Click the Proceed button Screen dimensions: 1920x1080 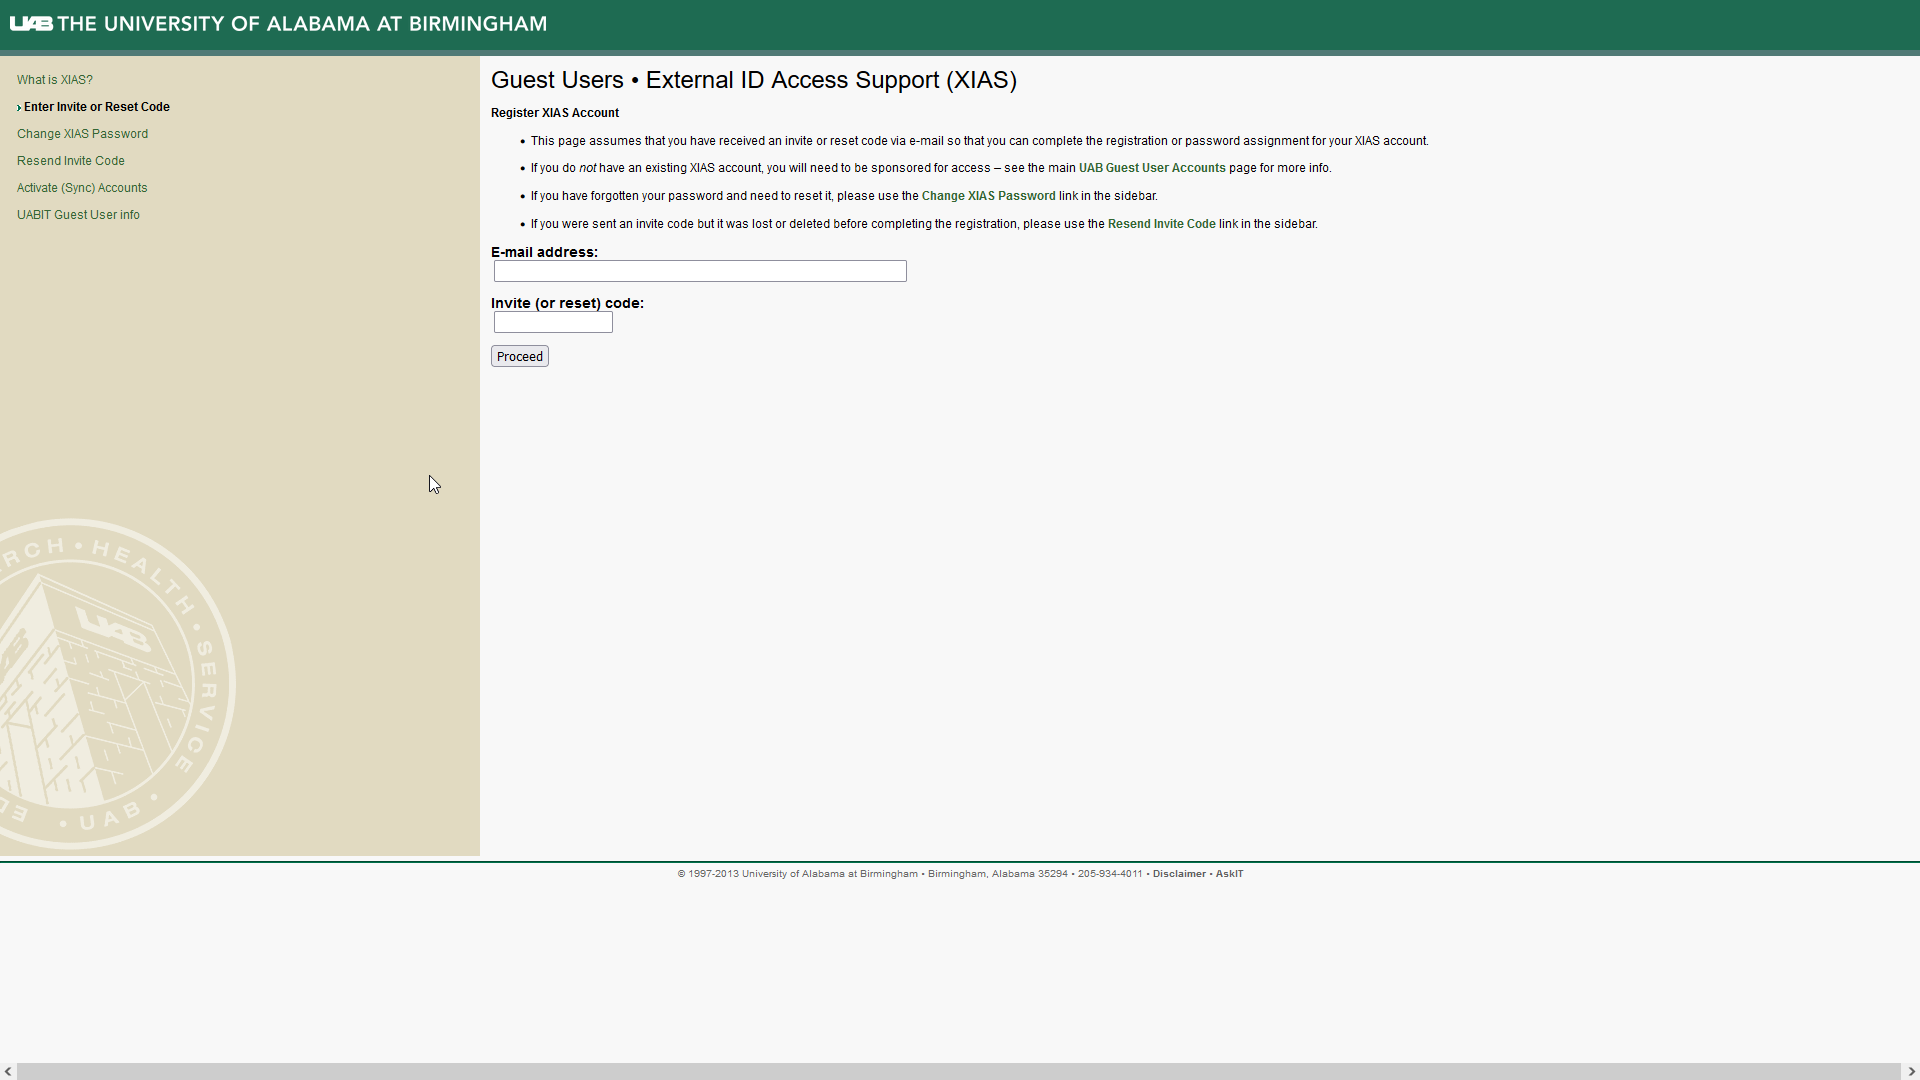click(520, 357)
